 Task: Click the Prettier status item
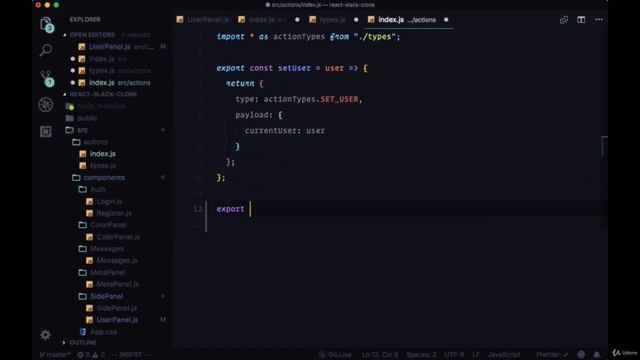tap(552, 355)
